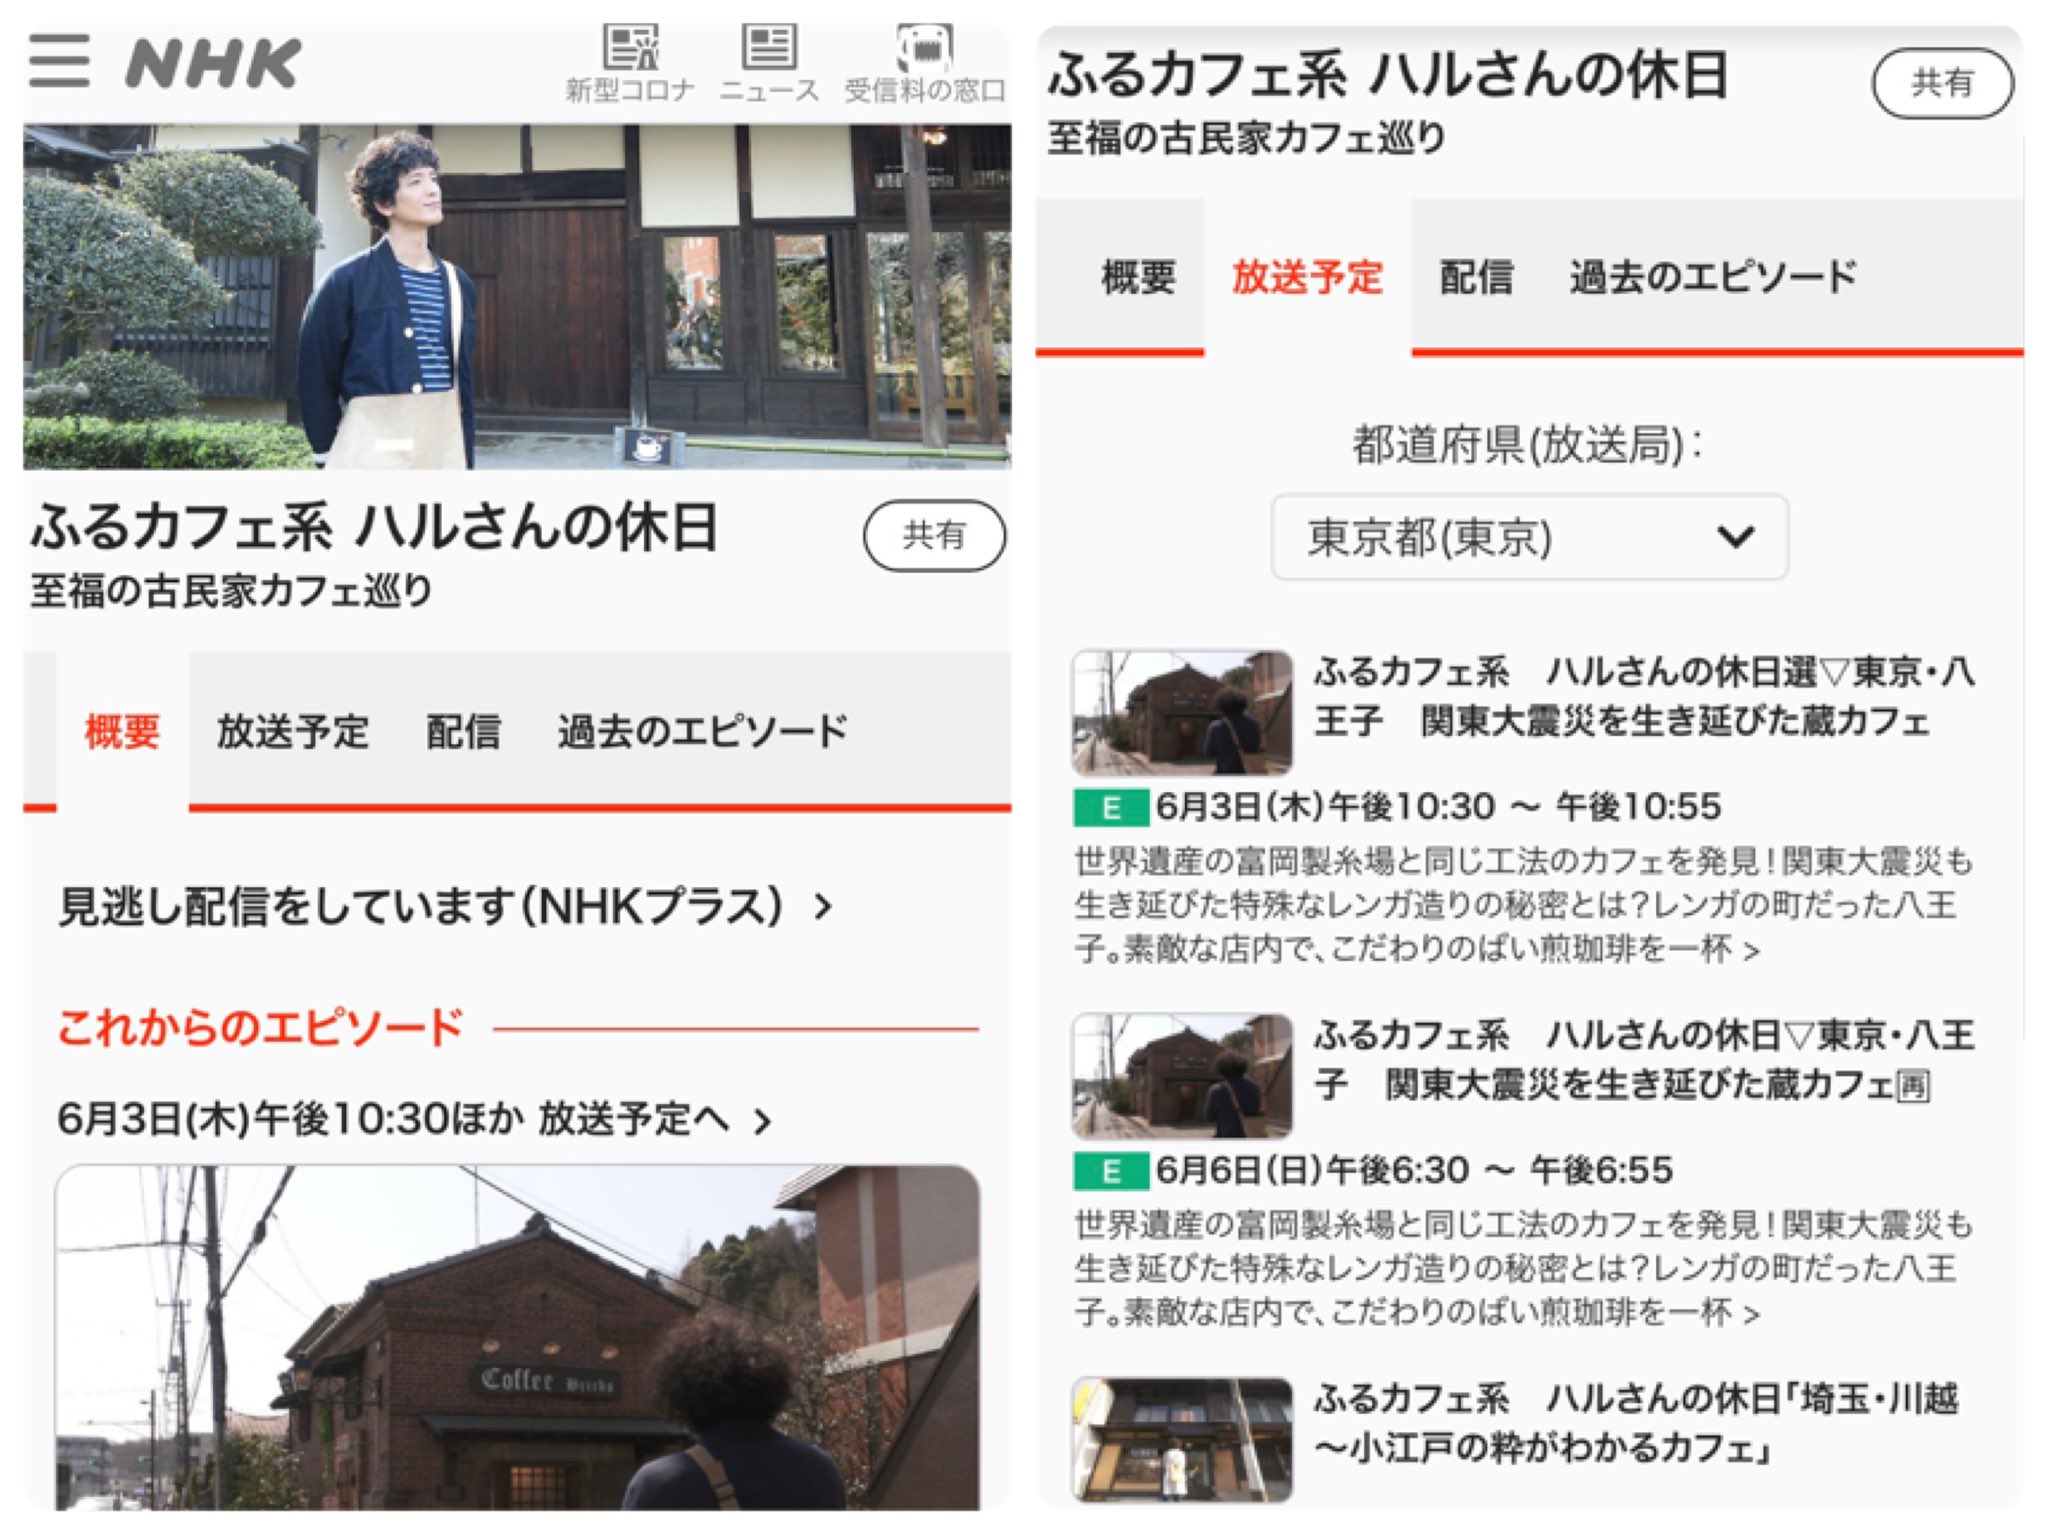This screenshot has width=2048, height=1536.
Task: Open the large Coffee brick building image
Action: 517,1337
